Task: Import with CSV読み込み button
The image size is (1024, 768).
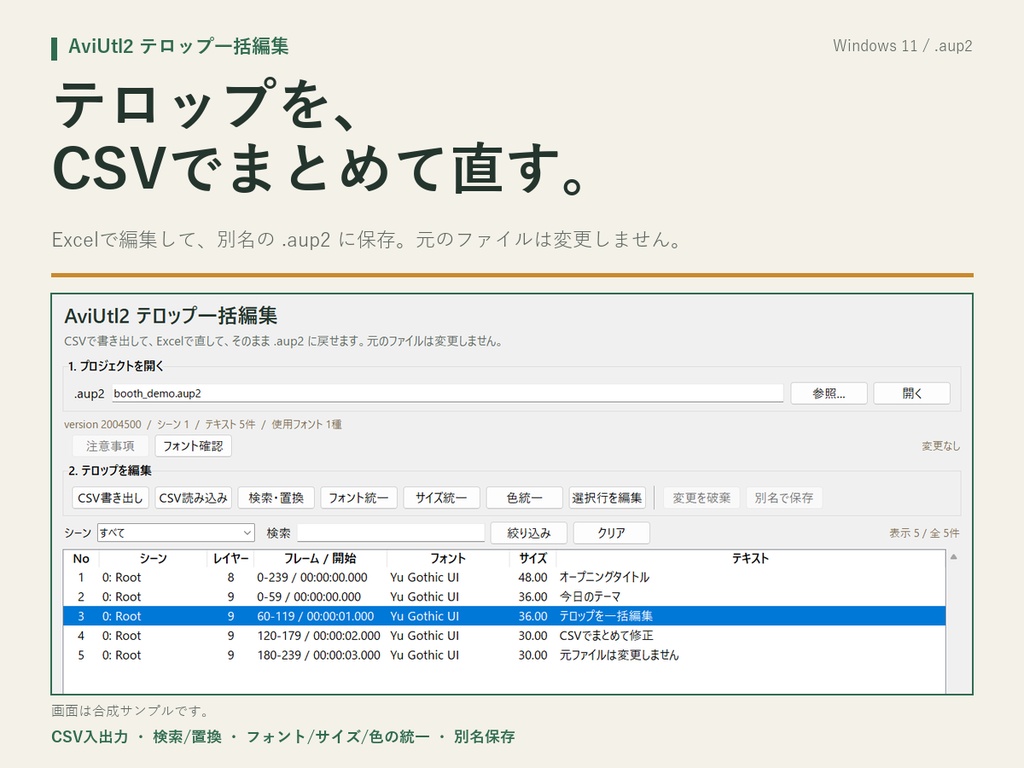Action: coord(193,498)
